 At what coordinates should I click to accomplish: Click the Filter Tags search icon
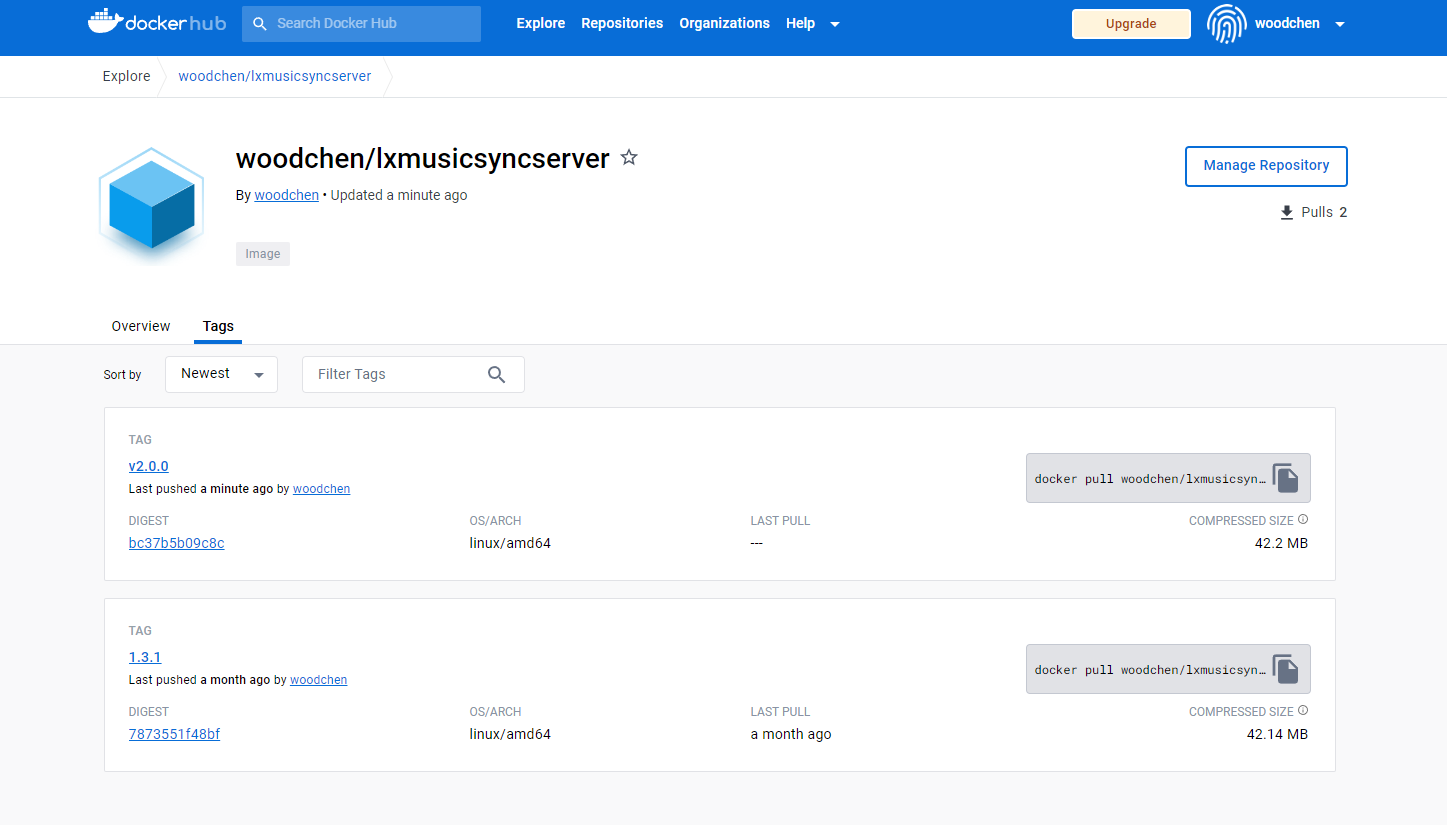point(497,374)
